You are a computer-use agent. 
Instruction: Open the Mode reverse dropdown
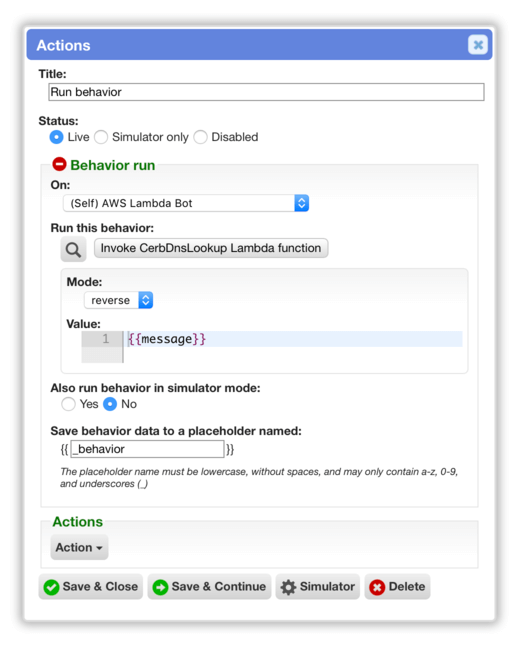(118, 300)
